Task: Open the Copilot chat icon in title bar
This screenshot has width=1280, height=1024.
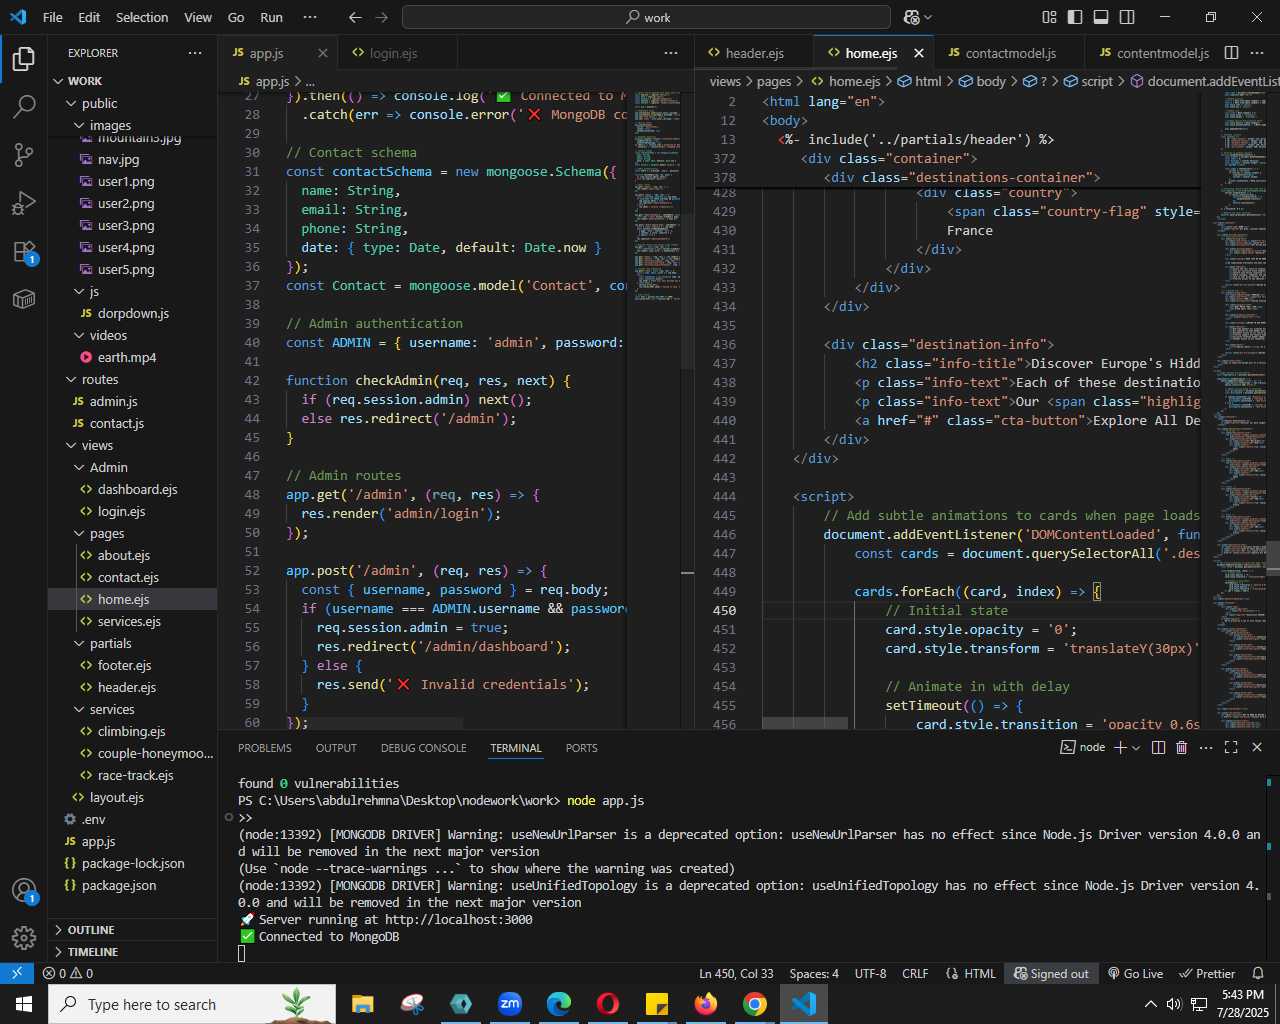Action: (911, 17)
